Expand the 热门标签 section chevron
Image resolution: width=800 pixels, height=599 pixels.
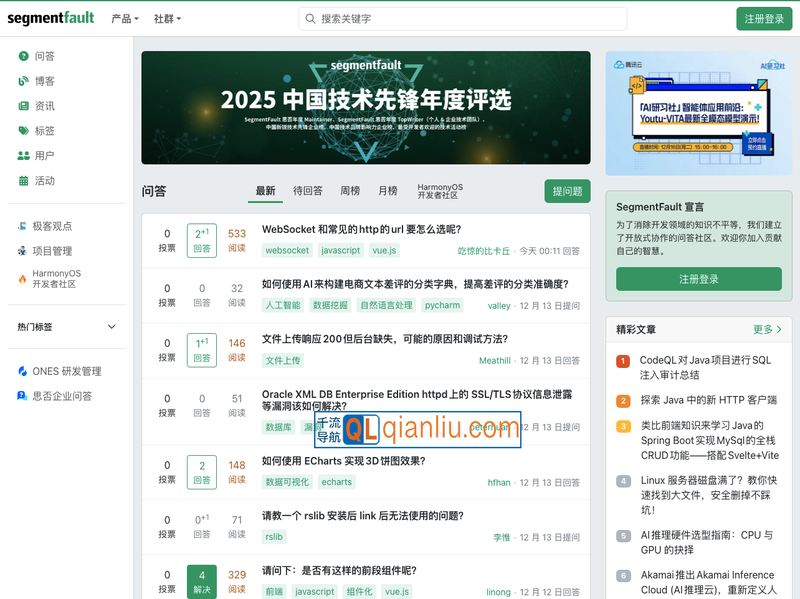click(112, 327)
